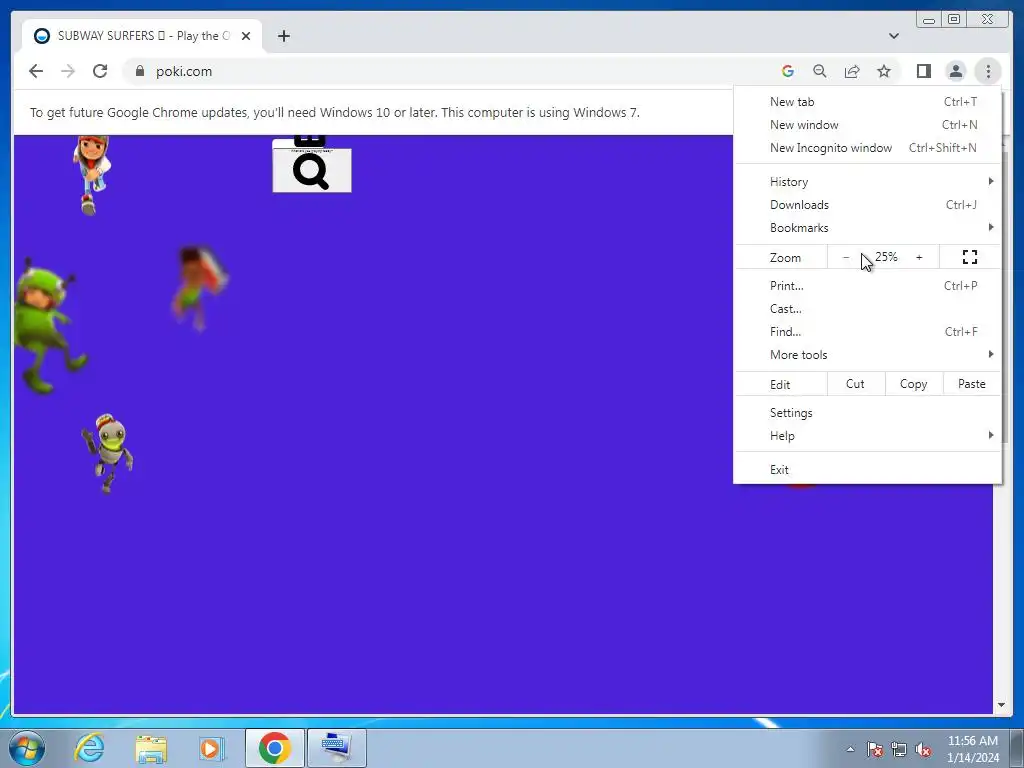Select Find... from the menu
The image size is (1024, 768).
coord(867,331)
